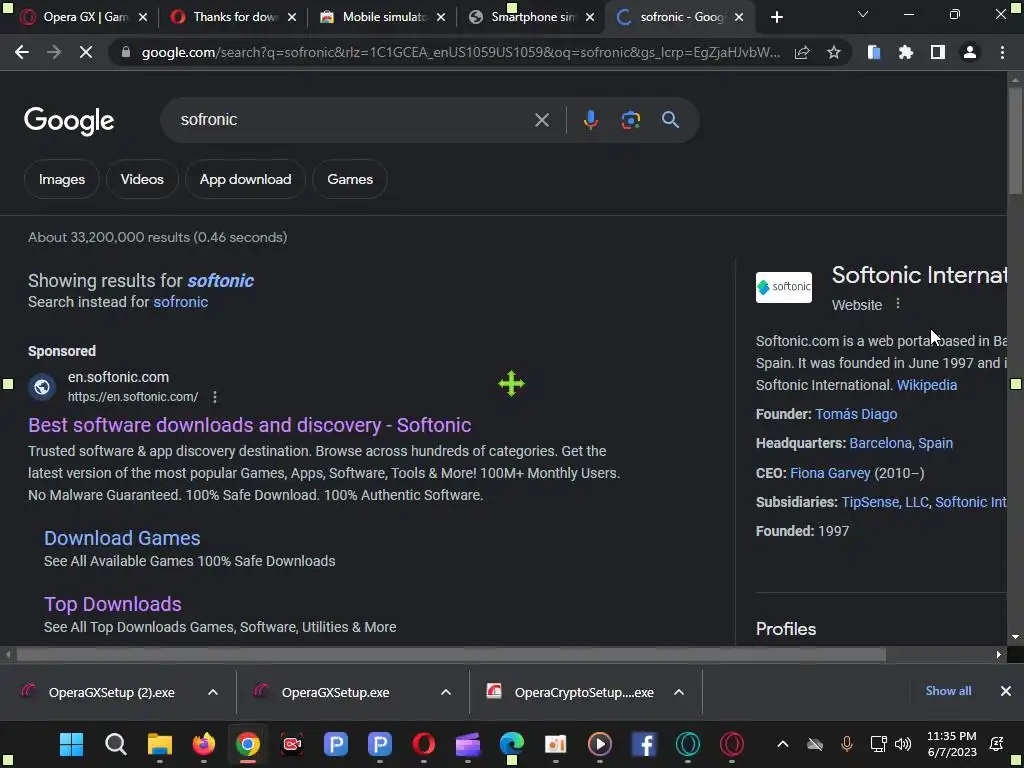This screenshot has width=1024, height=768.
Task: Focus the Google search input field
Action: 353,120
